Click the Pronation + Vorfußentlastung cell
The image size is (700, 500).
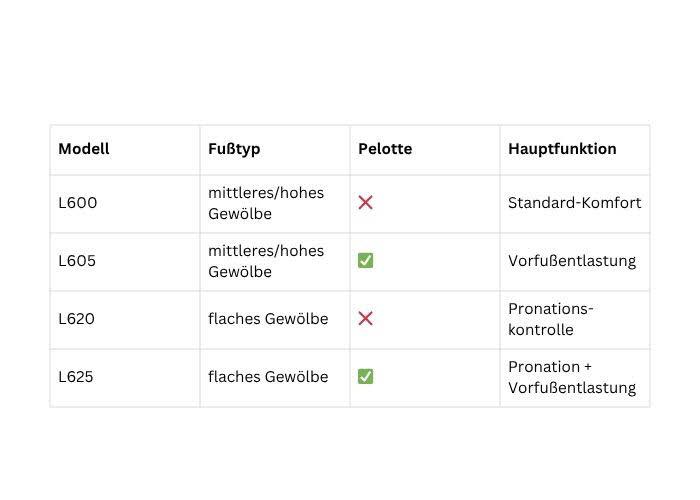coord(571,377)
